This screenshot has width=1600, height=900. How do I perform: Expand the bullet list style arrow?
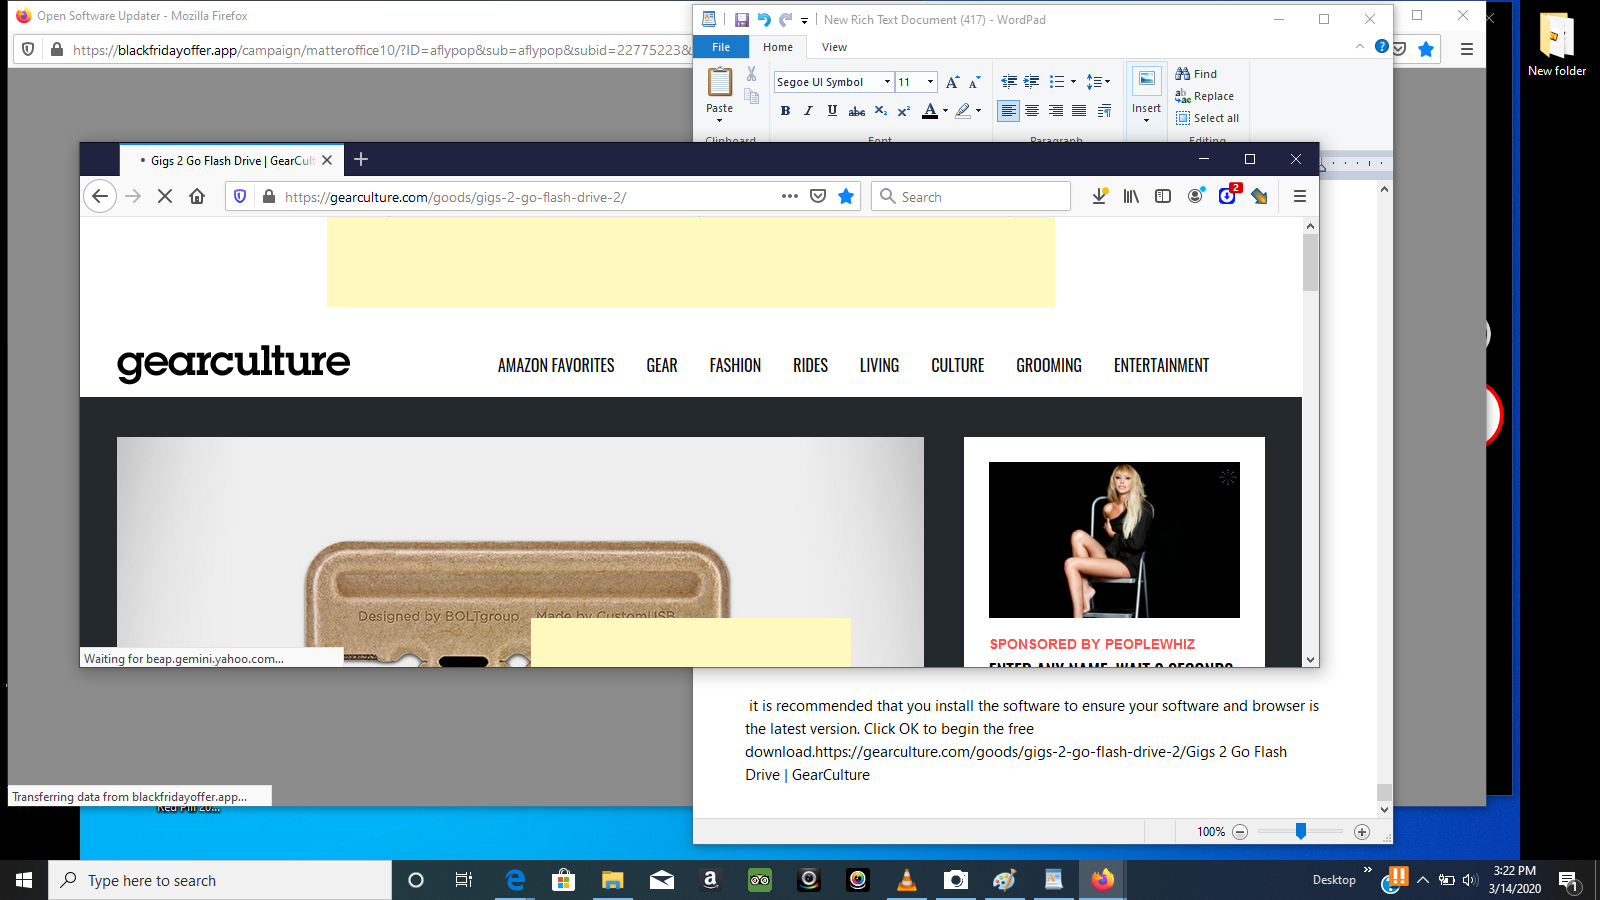tap(1073, 82)
